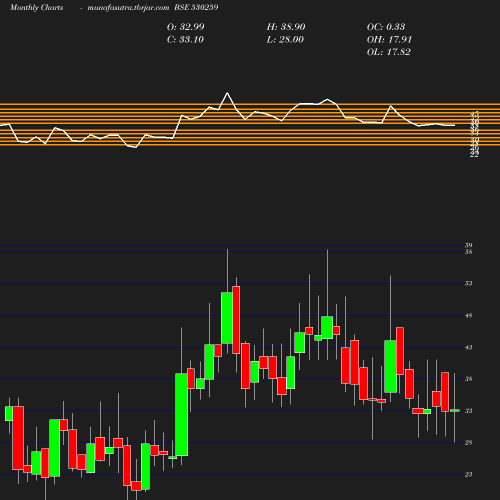Click the 'OH: 17.91' reading
500x500 pixels.
389,40
